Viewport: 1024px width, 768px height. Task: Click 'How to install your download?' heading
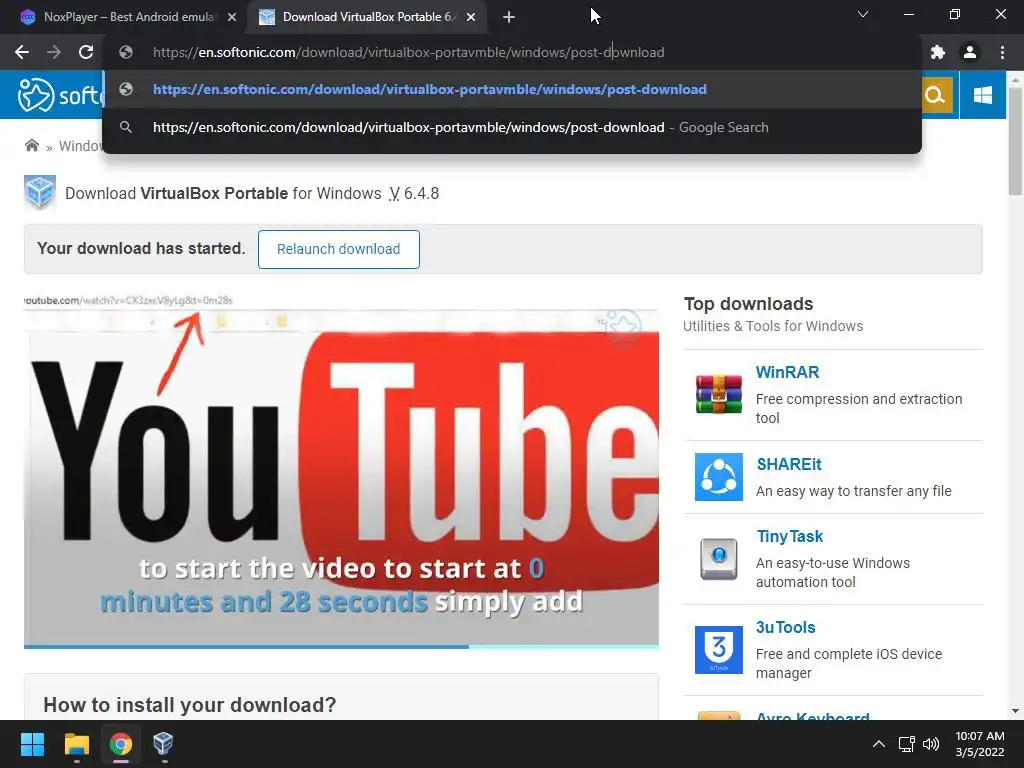coord(189,705)
